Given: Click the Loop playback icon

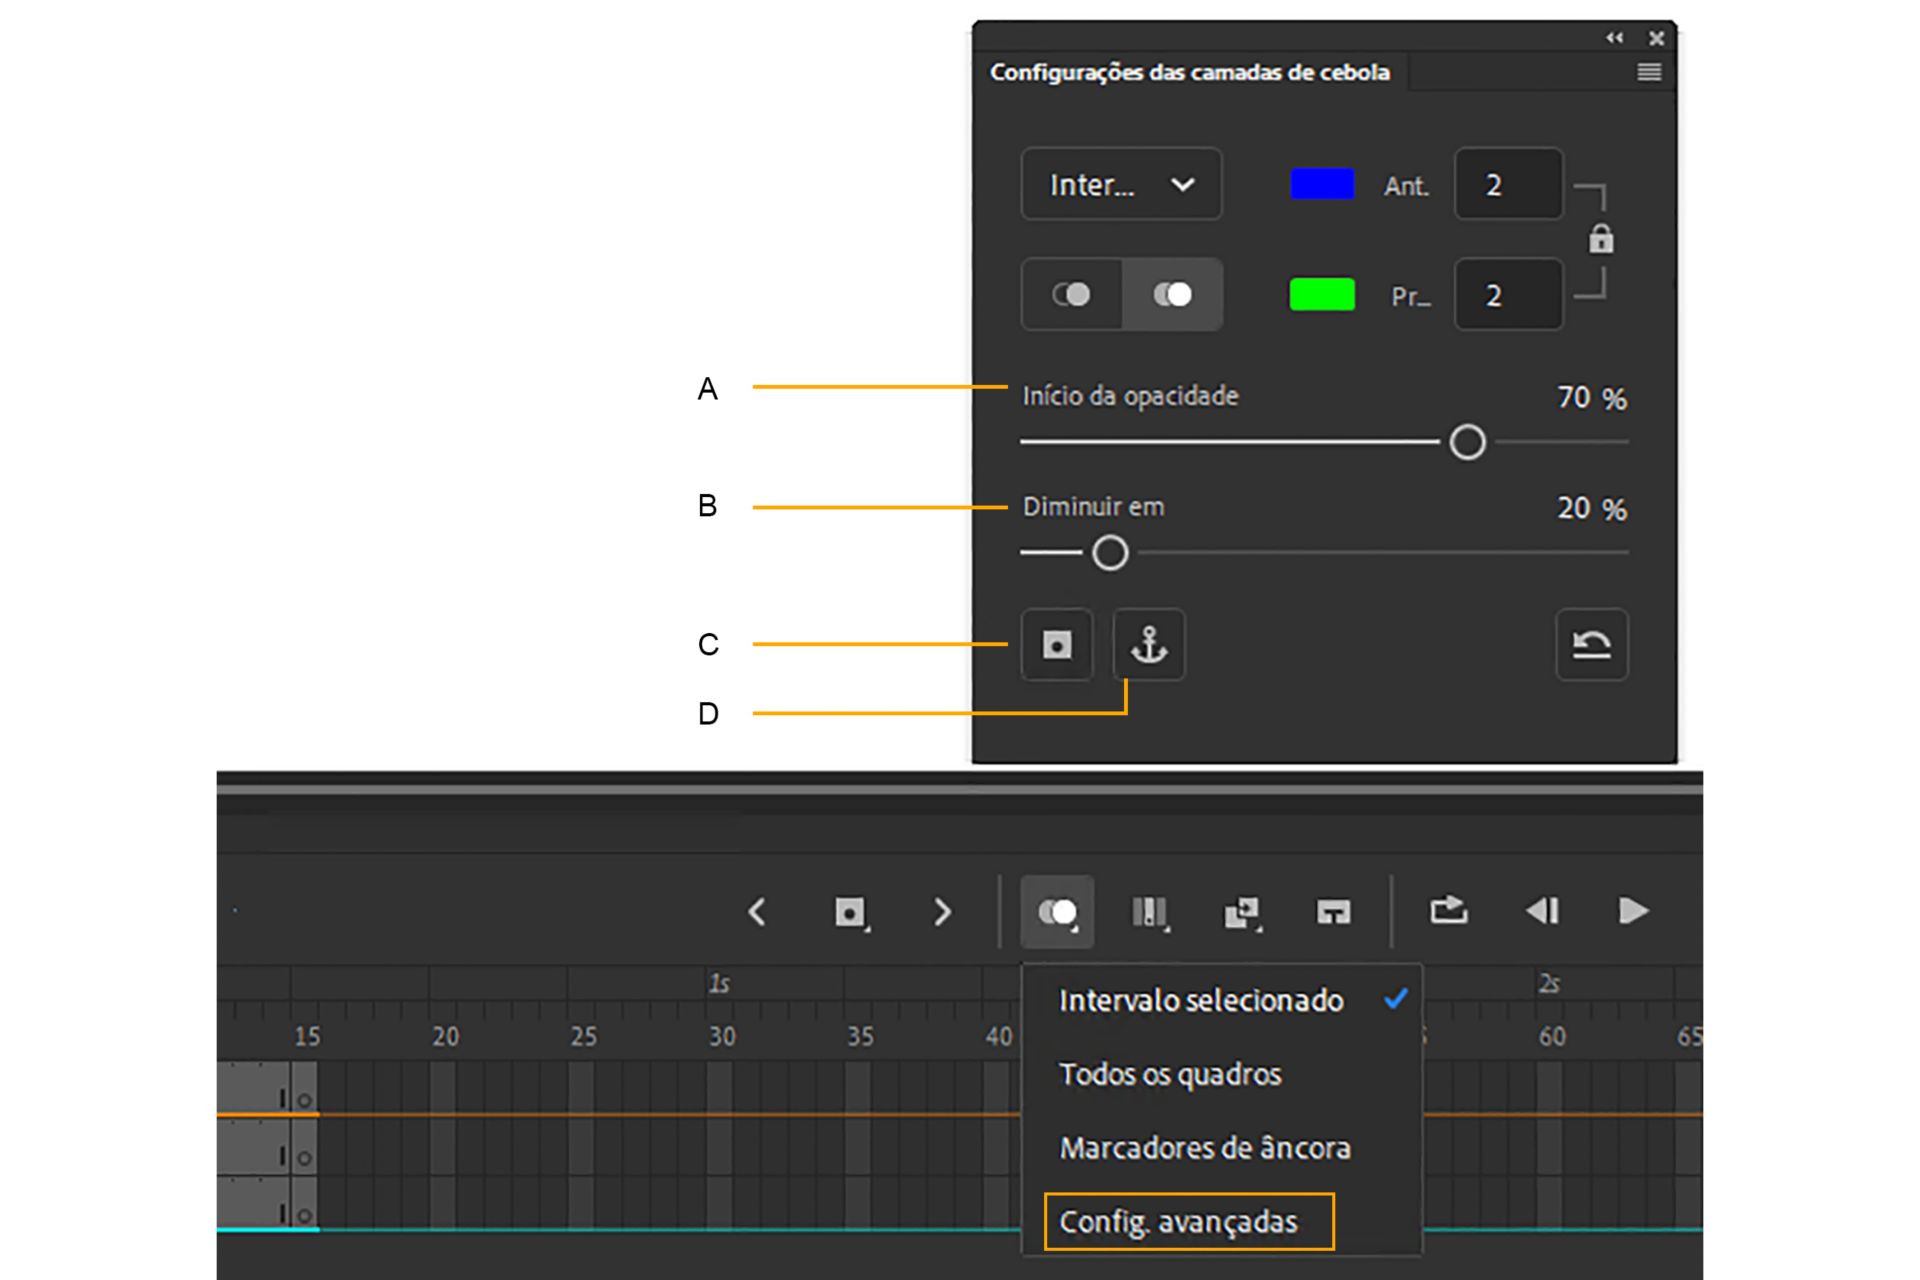Looking at the screenshot, I should 1448,911.
